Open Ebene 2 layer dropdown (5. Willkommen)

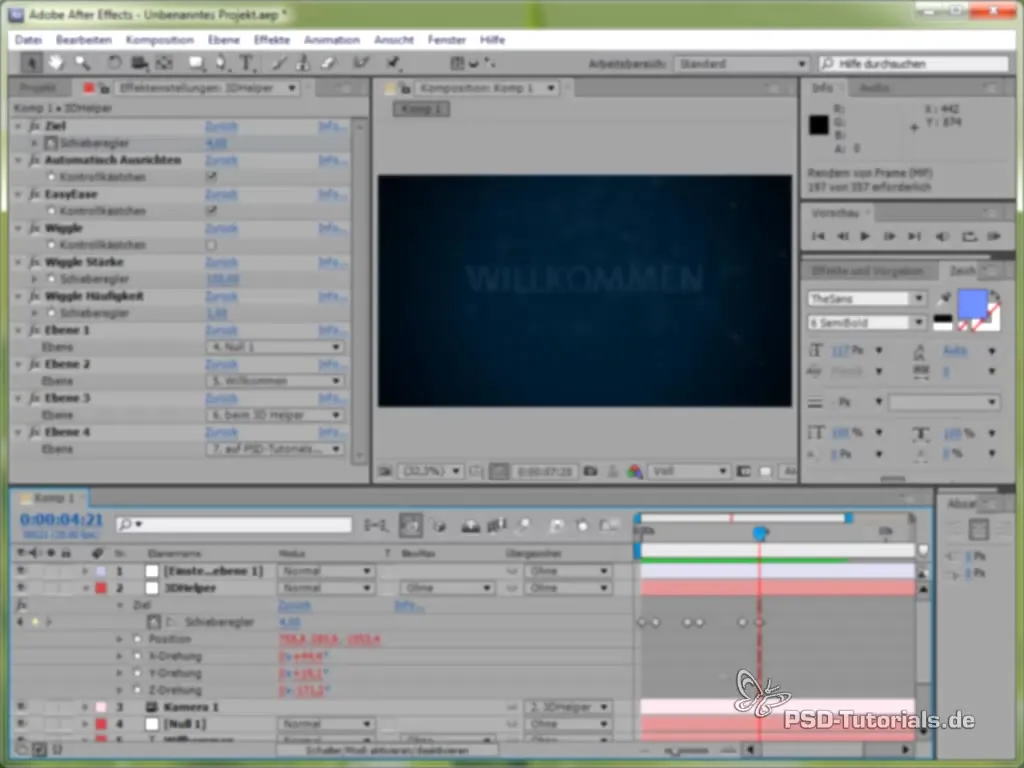[x=274, y=381]
